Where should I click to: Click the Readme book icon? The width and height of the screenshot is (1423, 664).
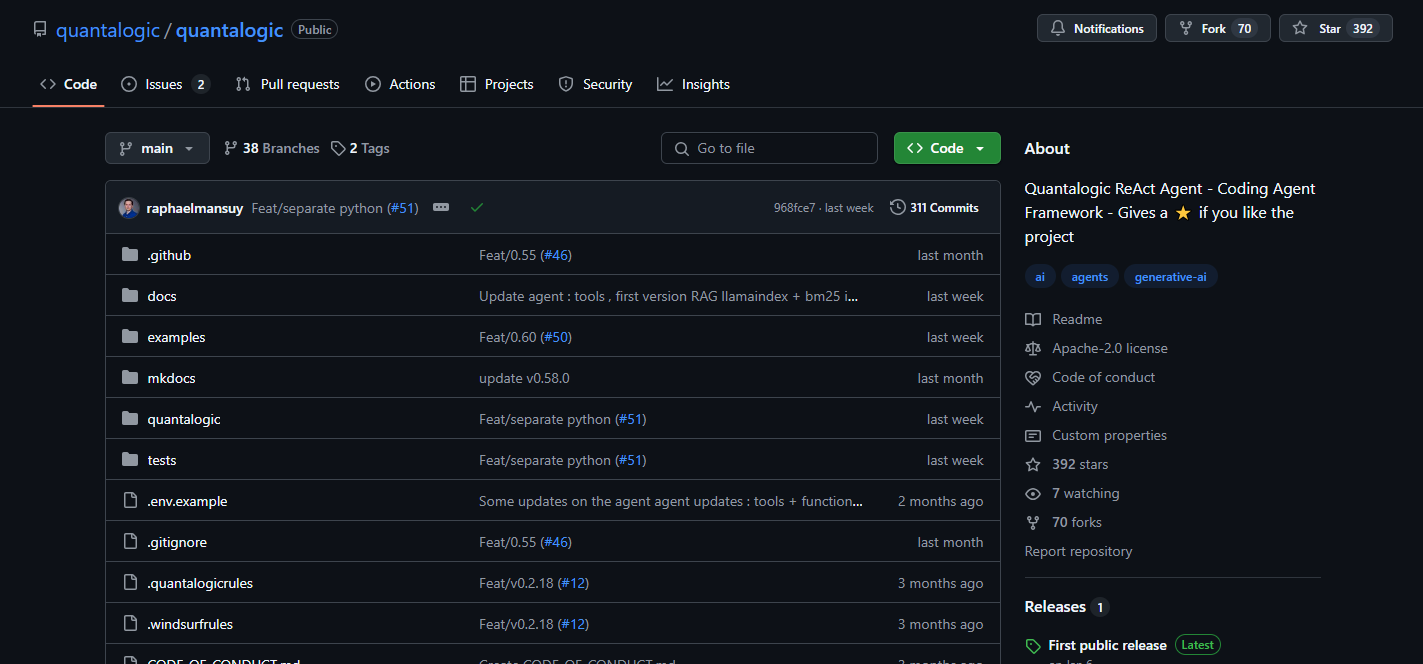click(1033, 320)
